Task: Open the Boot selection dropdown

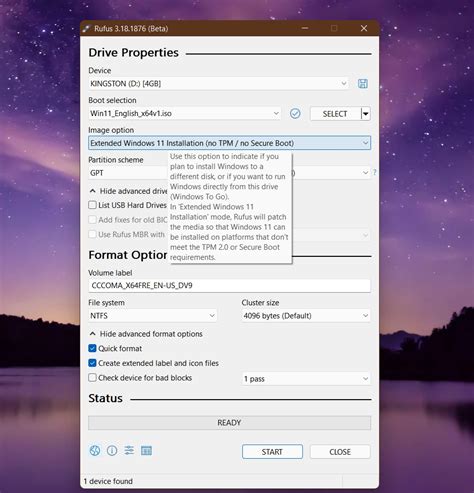Action: 184,114
